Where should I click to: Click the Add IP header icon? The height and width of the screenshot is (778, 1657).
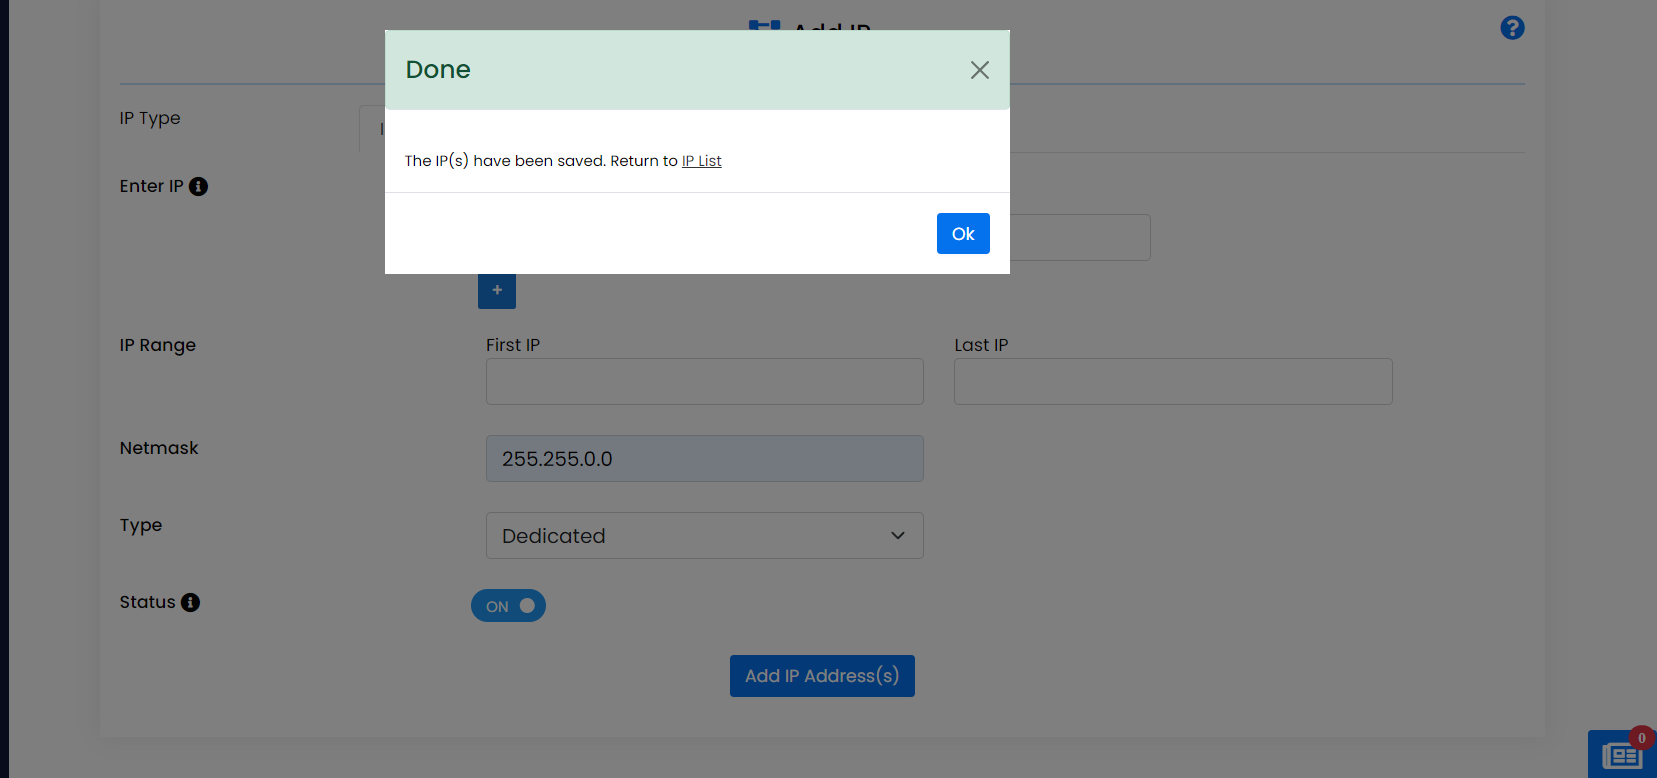pyautogui.click(x=764, y=25)
